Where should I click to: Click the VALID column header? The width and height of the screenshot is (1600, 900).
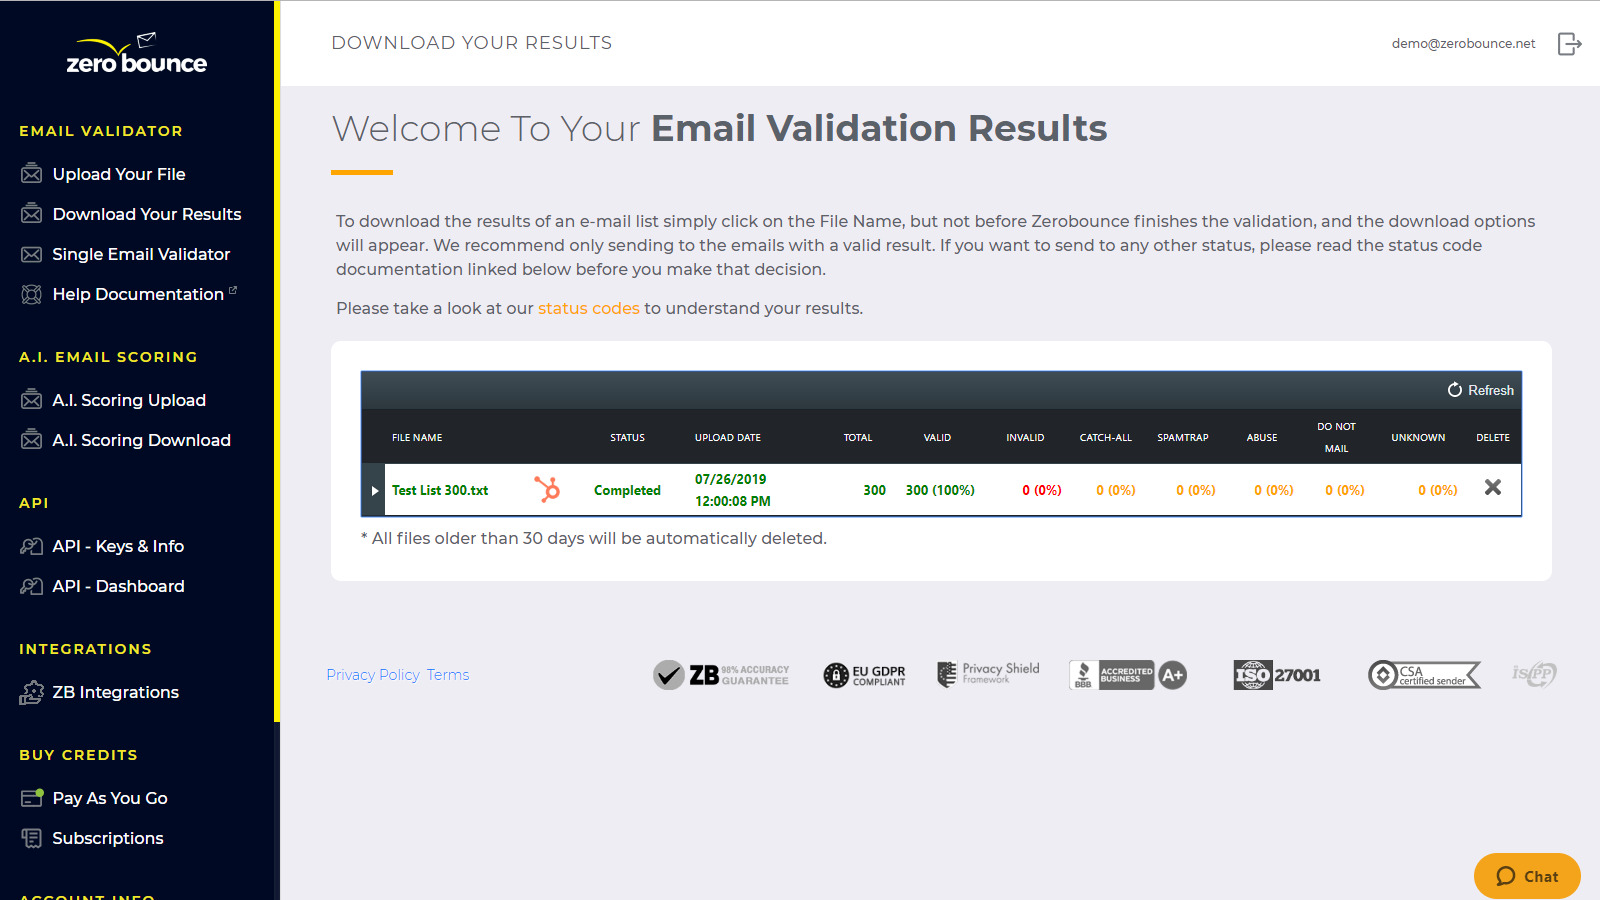pyautogui.click(x=937, y=438)
